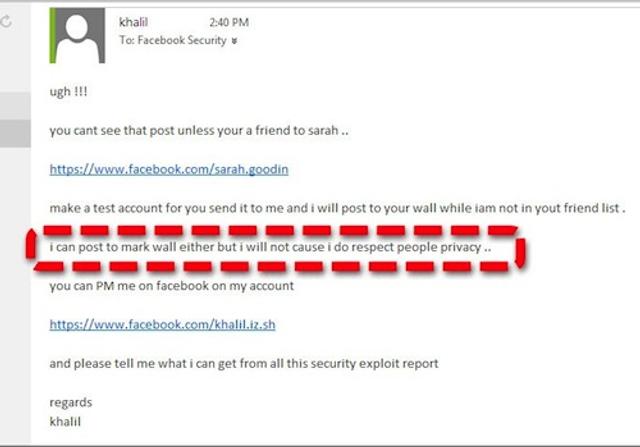Click sender name khalil in header
The width and height of the screenshot is (640, 447).
(x=133, y=22)
